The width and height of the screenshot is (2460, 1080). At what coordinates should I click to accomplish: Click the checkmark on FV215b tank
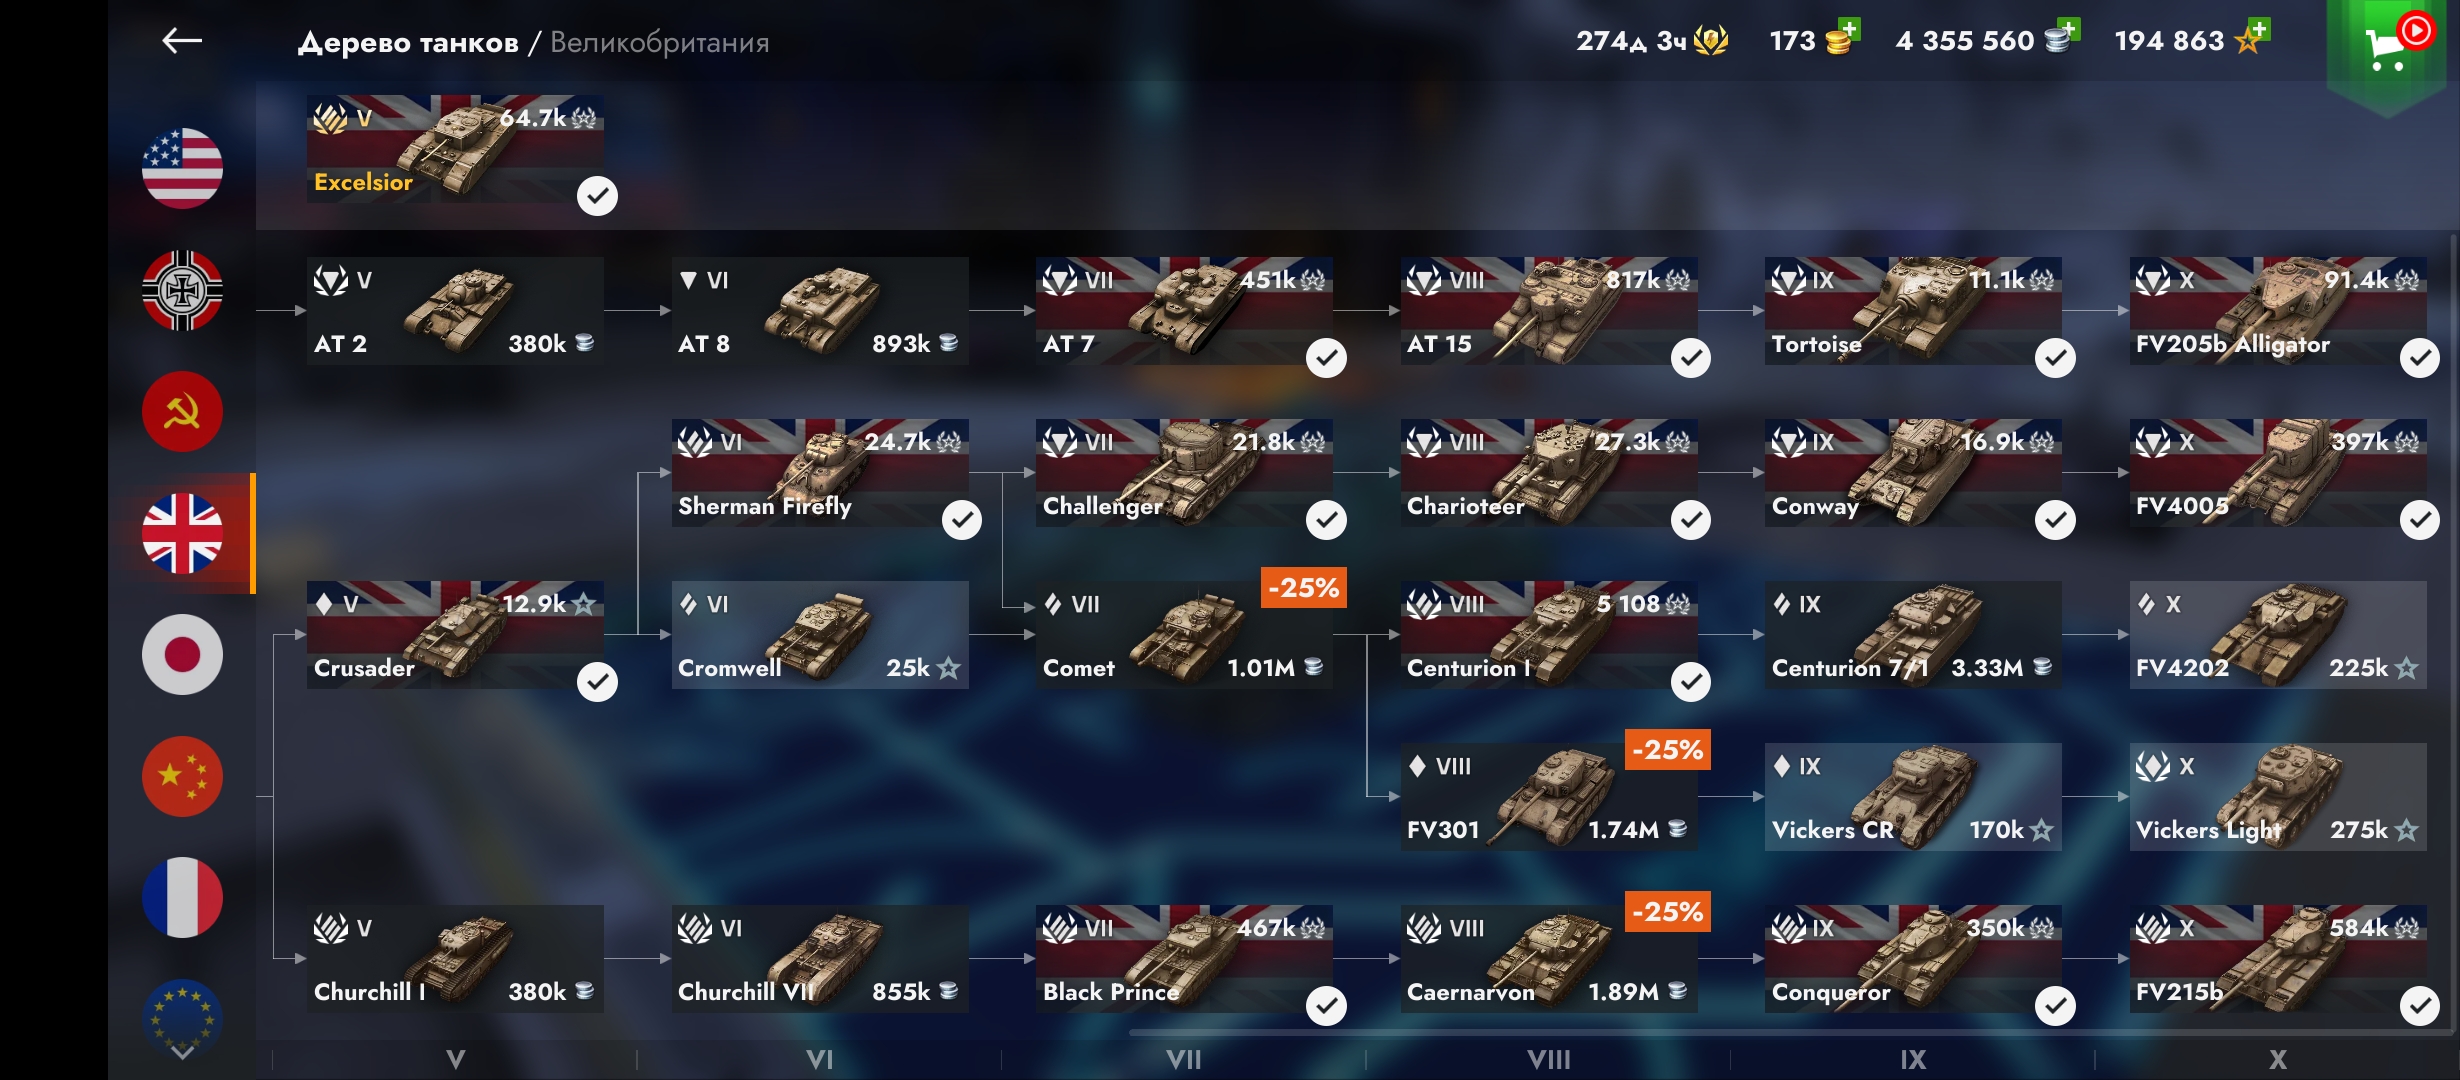pos(2420,1006)
